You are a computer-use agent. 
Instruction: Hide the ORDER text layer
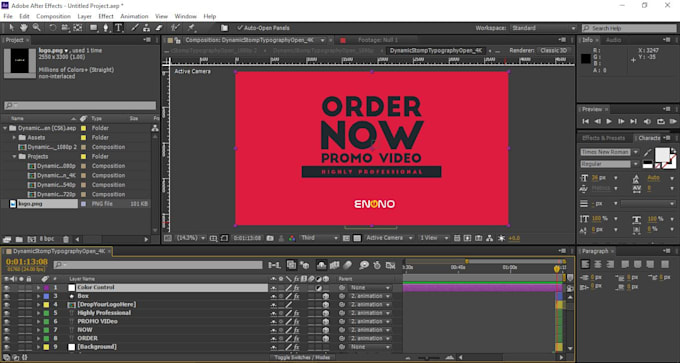[7, 338]
